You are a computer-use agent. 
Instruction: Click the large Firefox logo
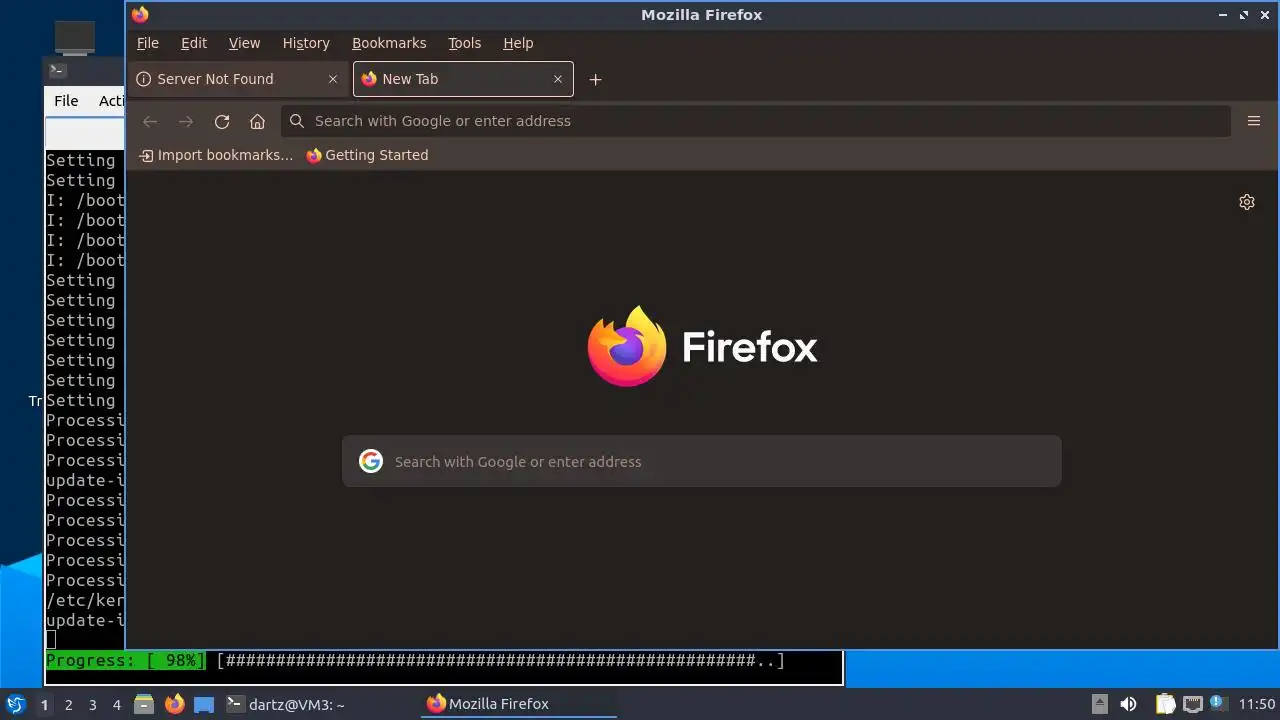click(x=702, y=347)
